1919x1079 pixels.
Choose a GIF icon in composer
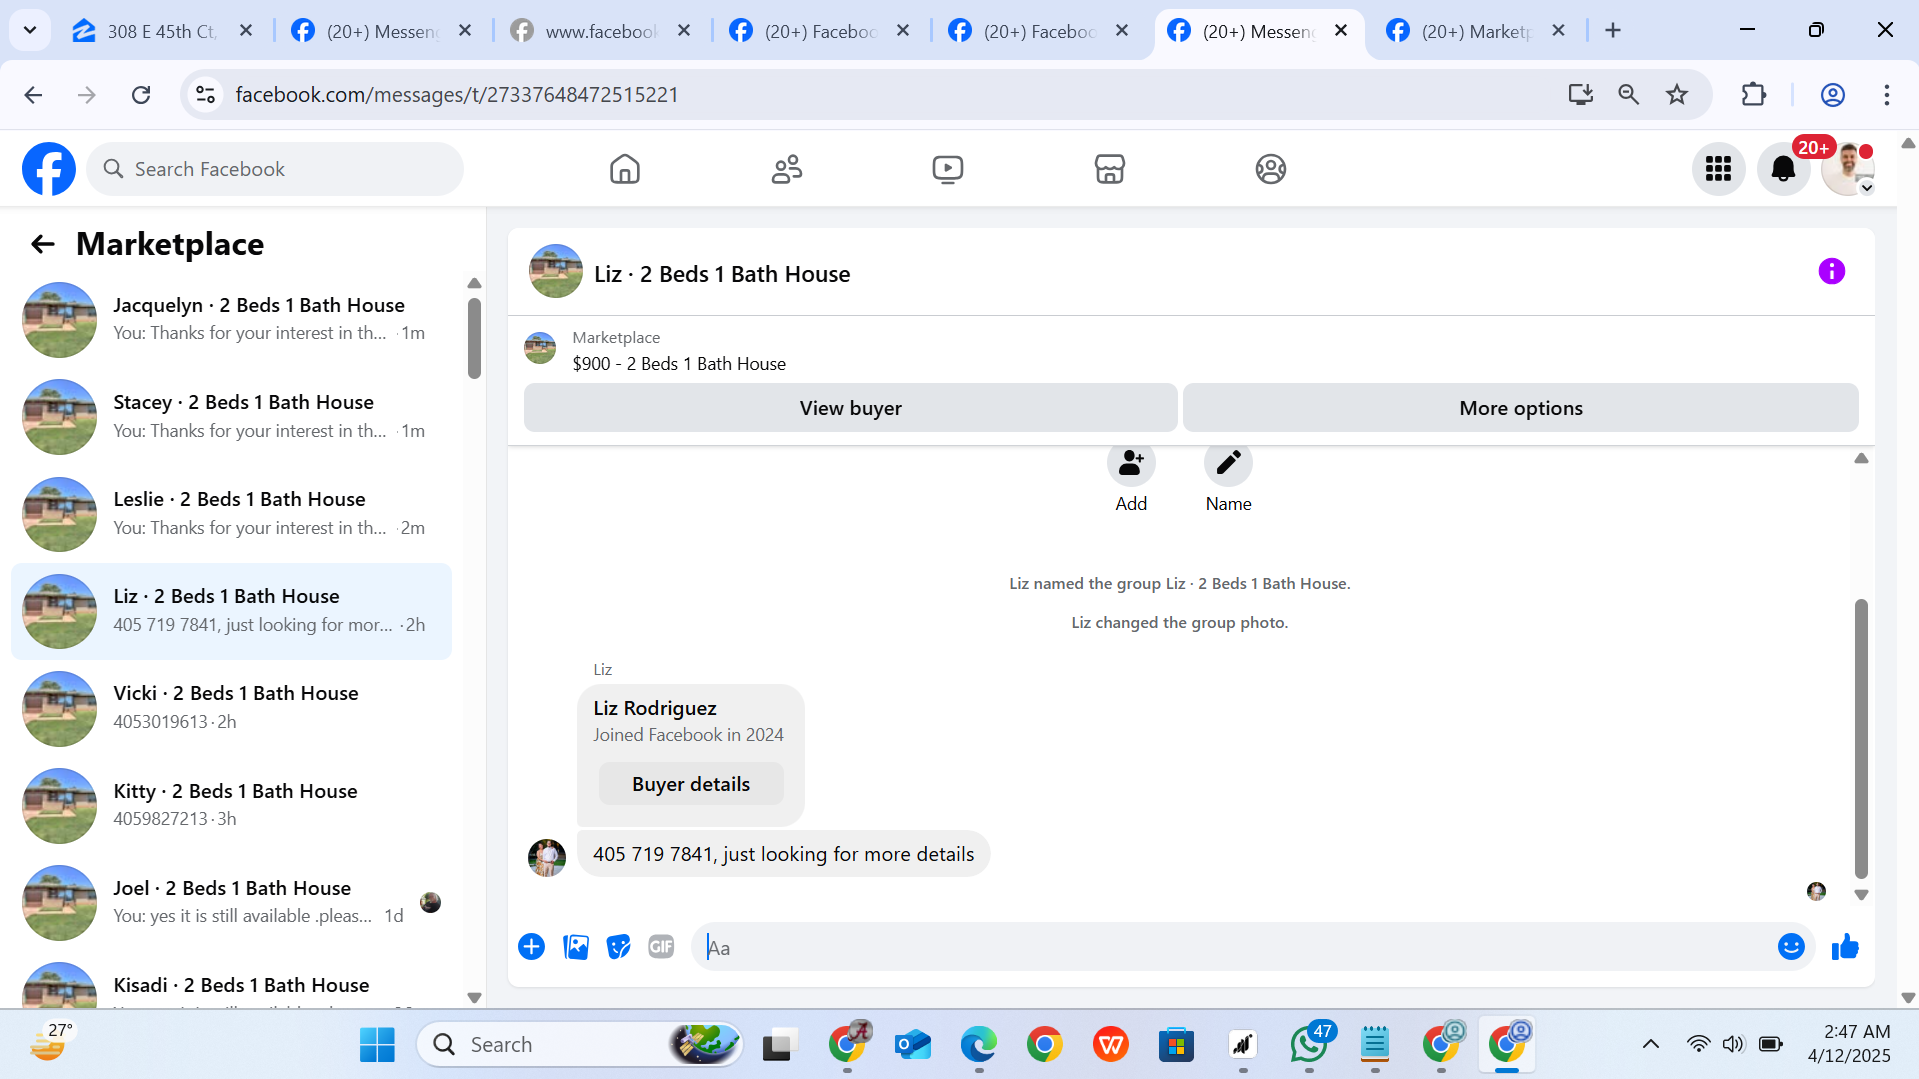coord(661,947)
